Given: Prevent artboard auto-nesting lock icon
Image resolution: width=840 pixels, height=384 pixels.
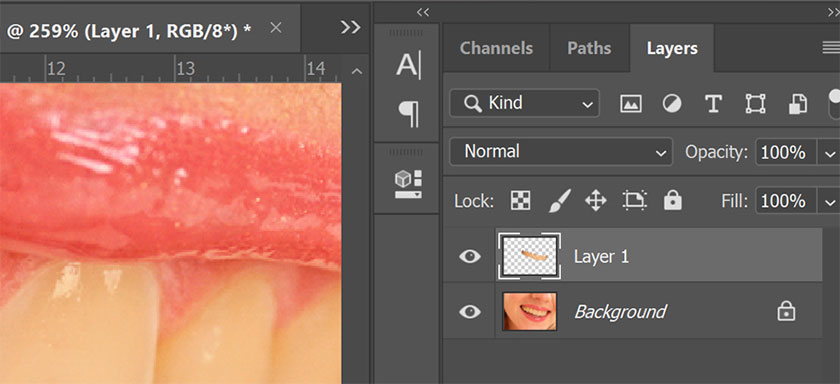Looking at the screenshot, I should pyautogui.click(x=634, y=201).
